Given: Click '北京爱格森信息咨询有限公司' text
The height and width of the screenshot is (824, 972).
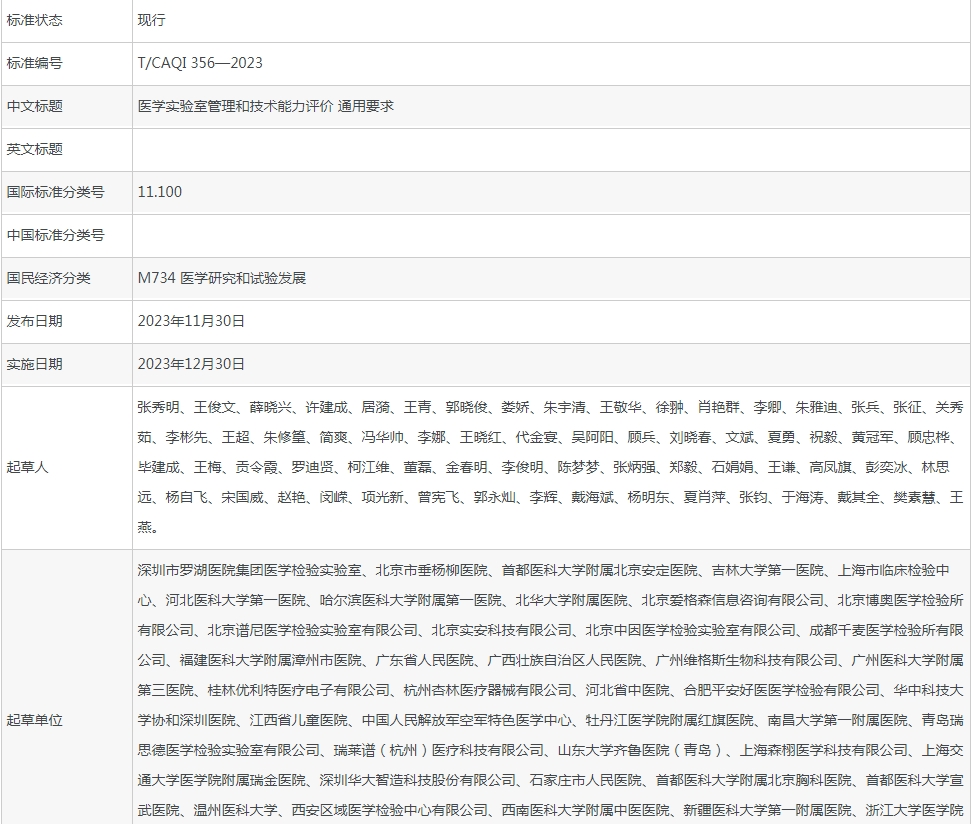Looking at the screenshot, I should click(733, 600).
